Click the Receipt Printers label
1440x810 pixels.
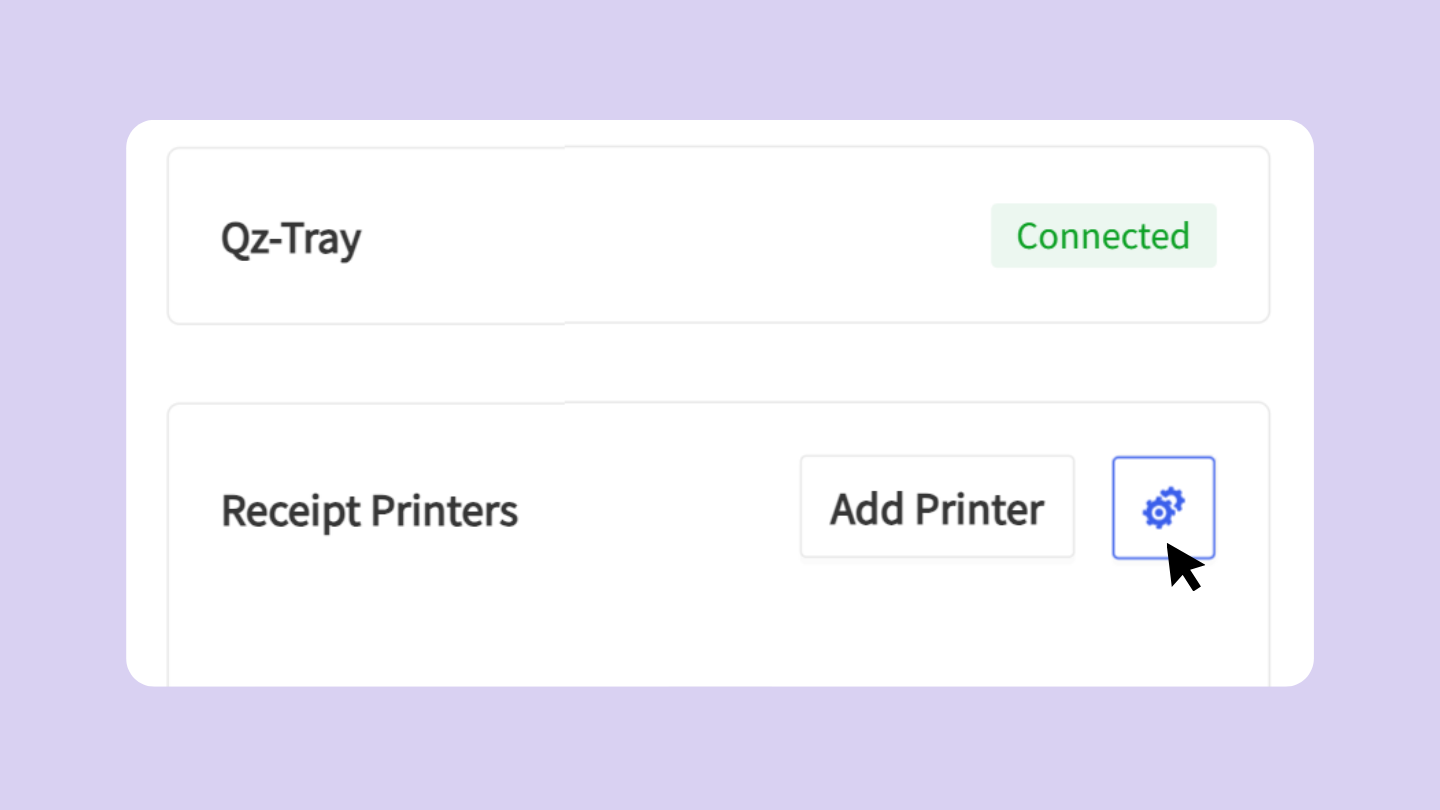370,510
